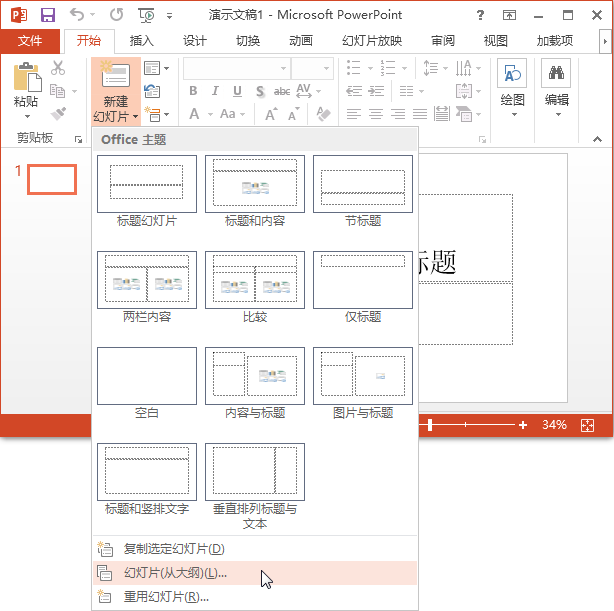Switch to the 动画 tab

click(301, 41)
